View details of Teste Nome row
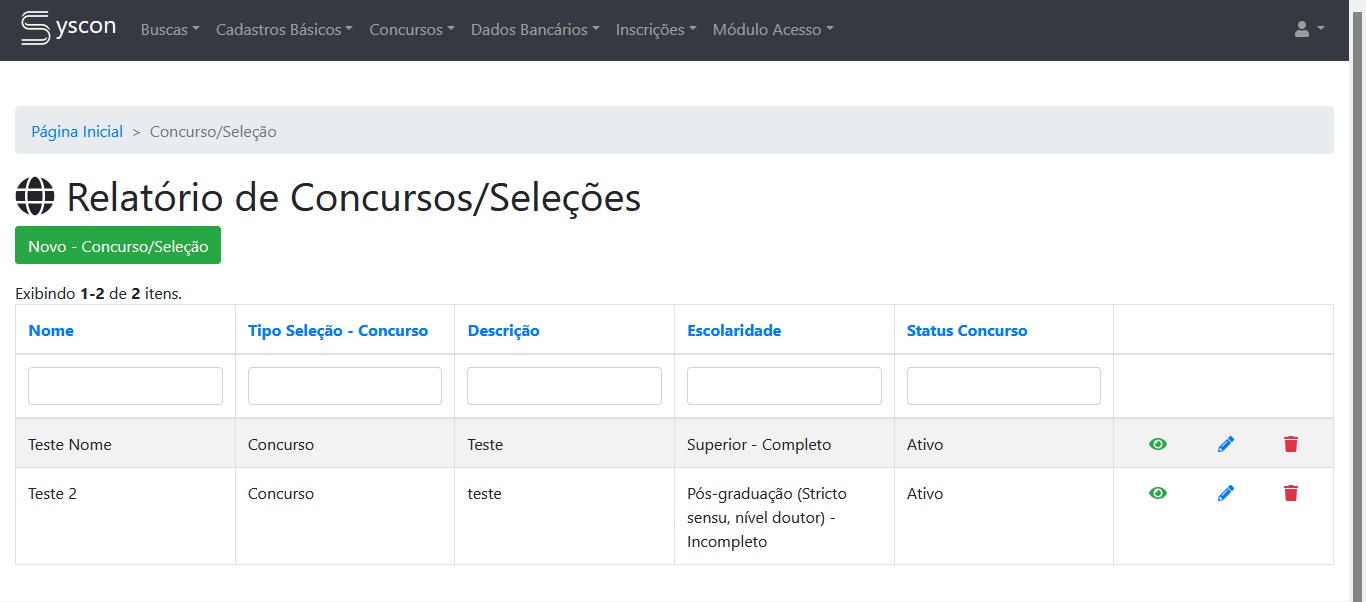 coord(1158,444)
